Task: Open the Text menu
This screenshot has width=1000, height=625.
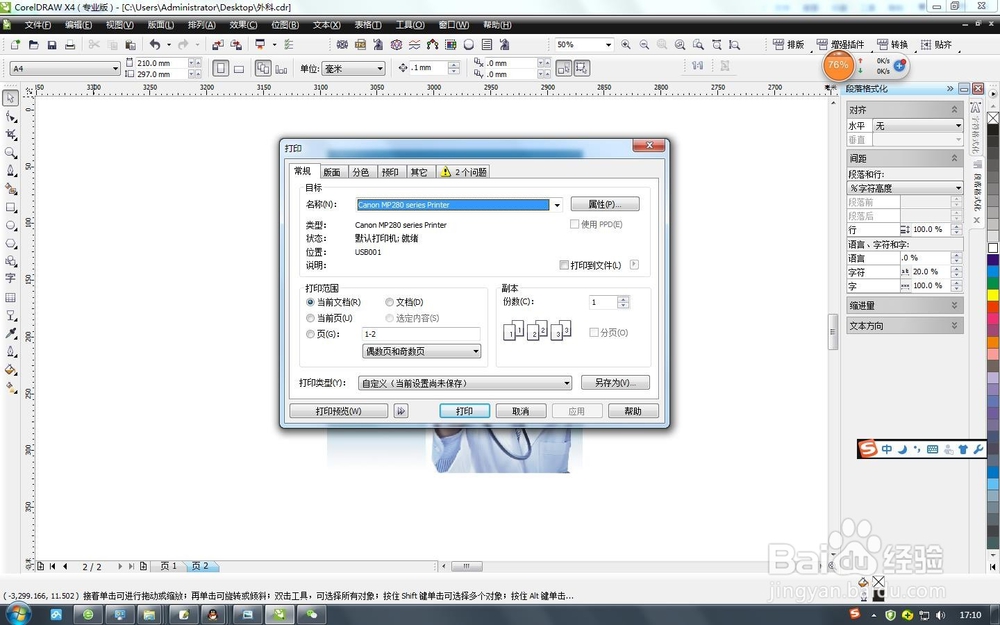Action: coord(327,25)
